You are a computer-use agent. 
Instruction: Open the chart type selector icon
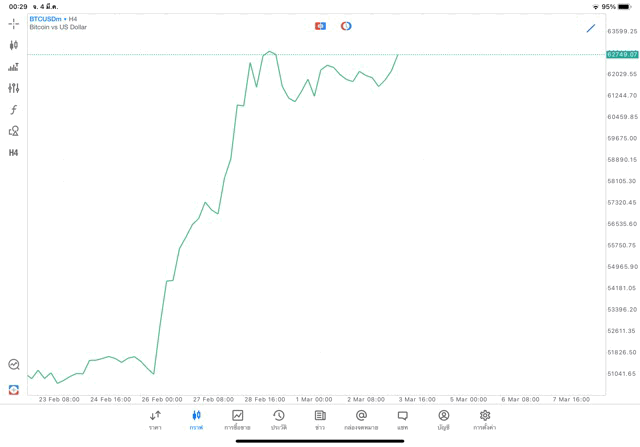pos(14,45)
